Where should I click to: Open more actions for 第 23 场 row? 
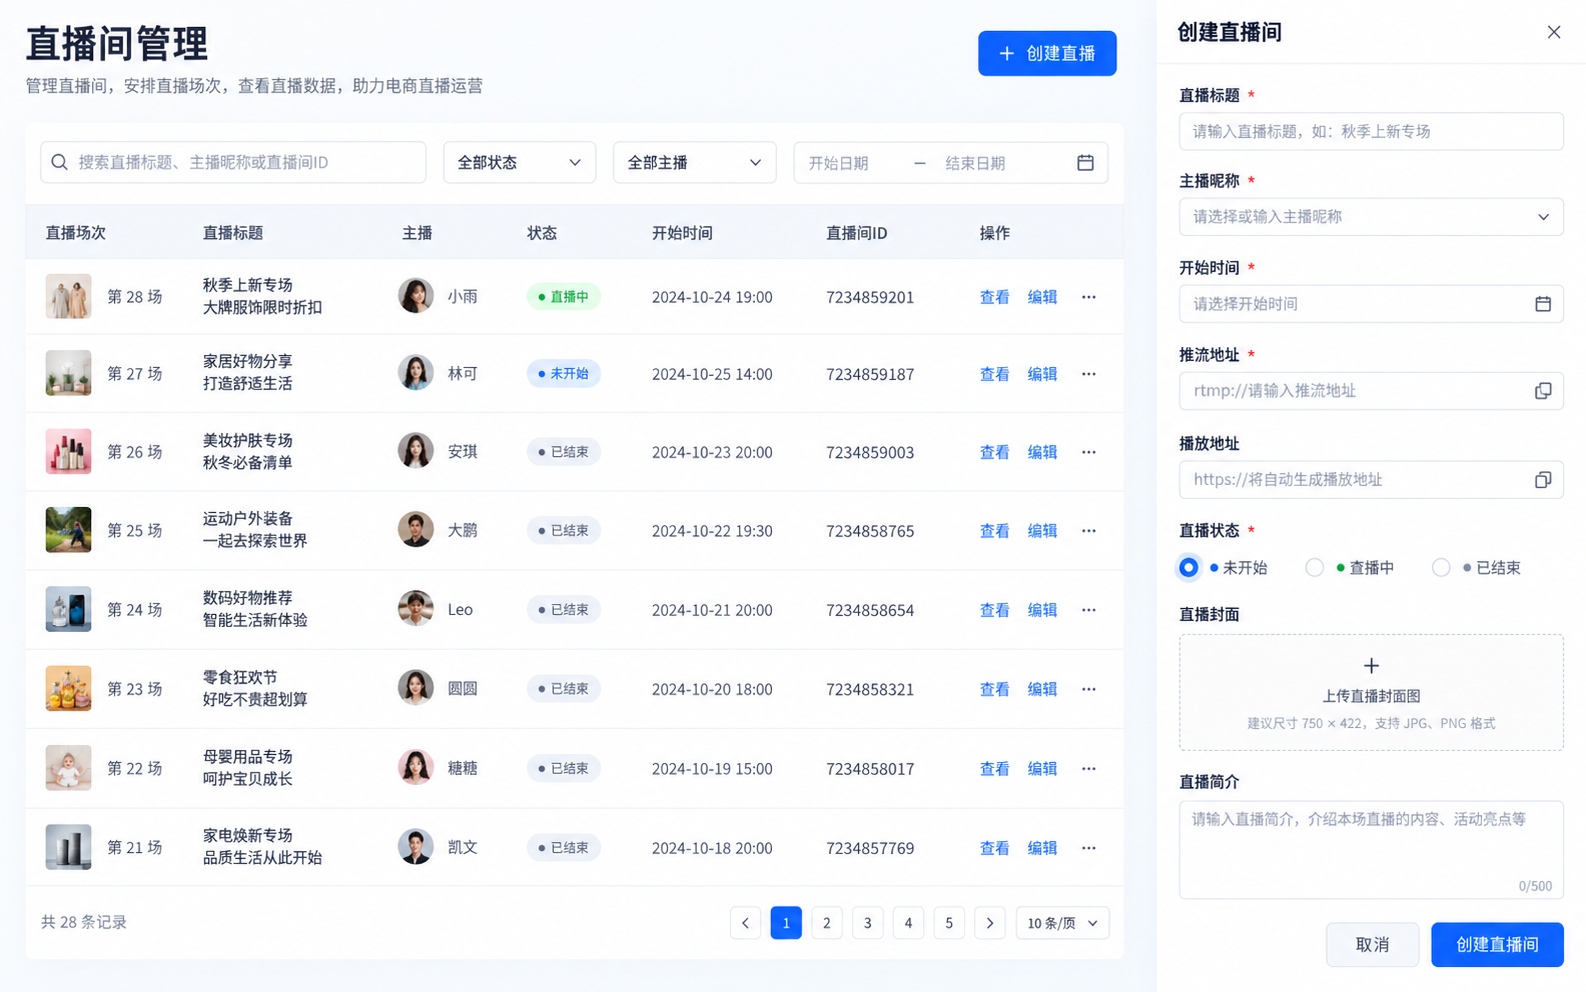coord(1089,689)
